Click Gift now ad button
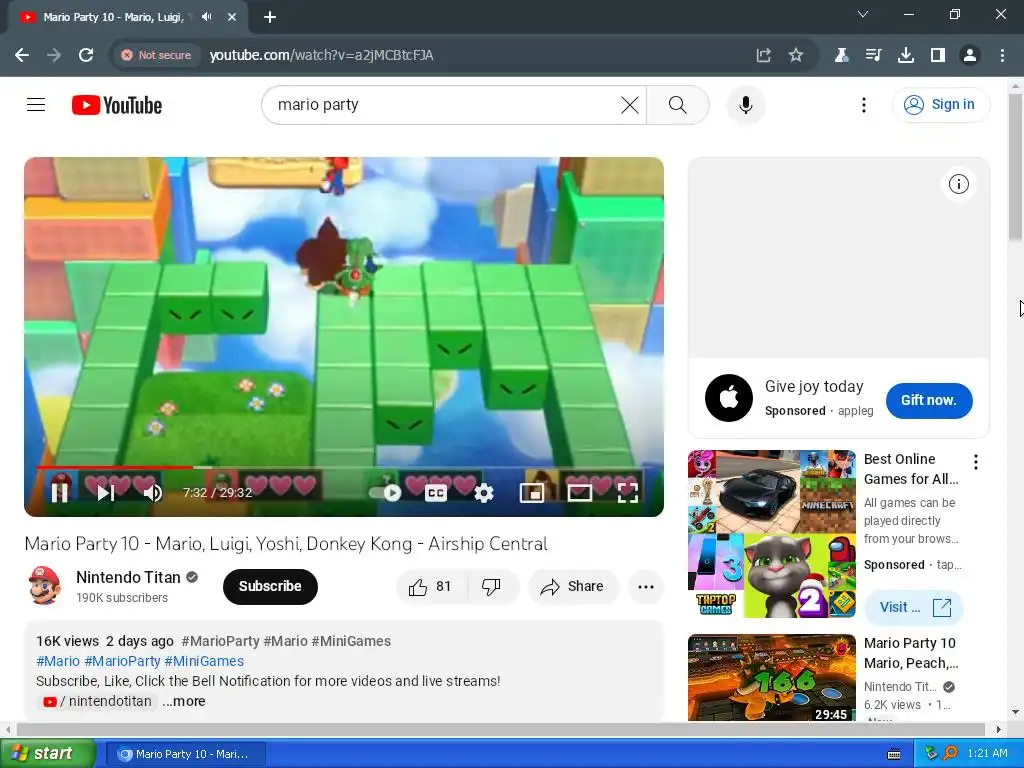The image size is (1024, 768). 929,400
